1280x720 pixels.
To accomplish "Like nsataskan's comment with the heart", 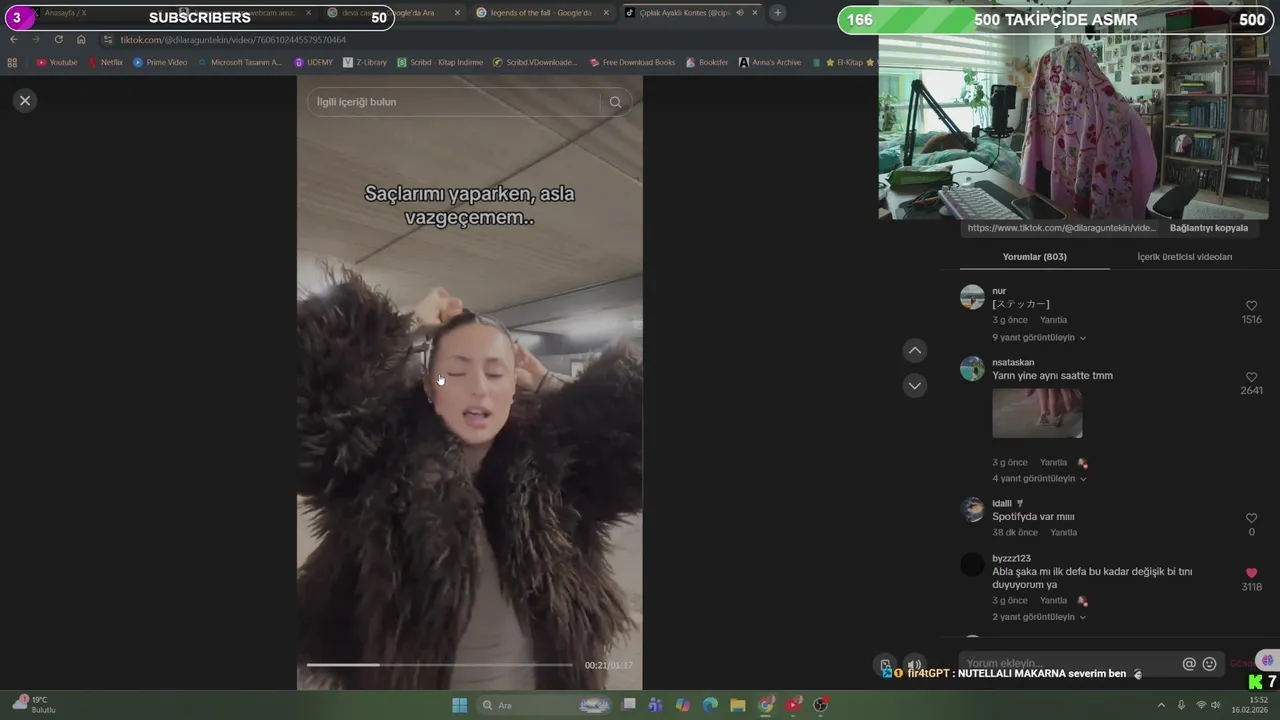I will click(1251, 377).
